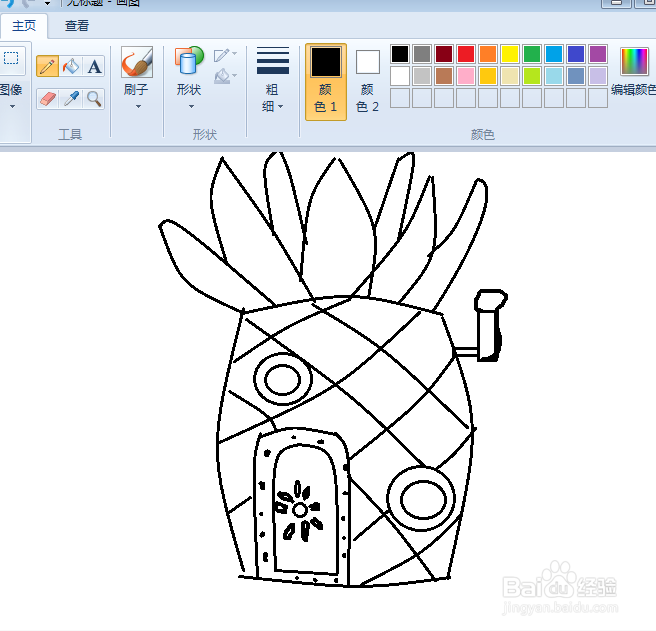Open the Shapes (形状) gallery
The height and width of the screenshot is (631, 656).
click(189, 62)
